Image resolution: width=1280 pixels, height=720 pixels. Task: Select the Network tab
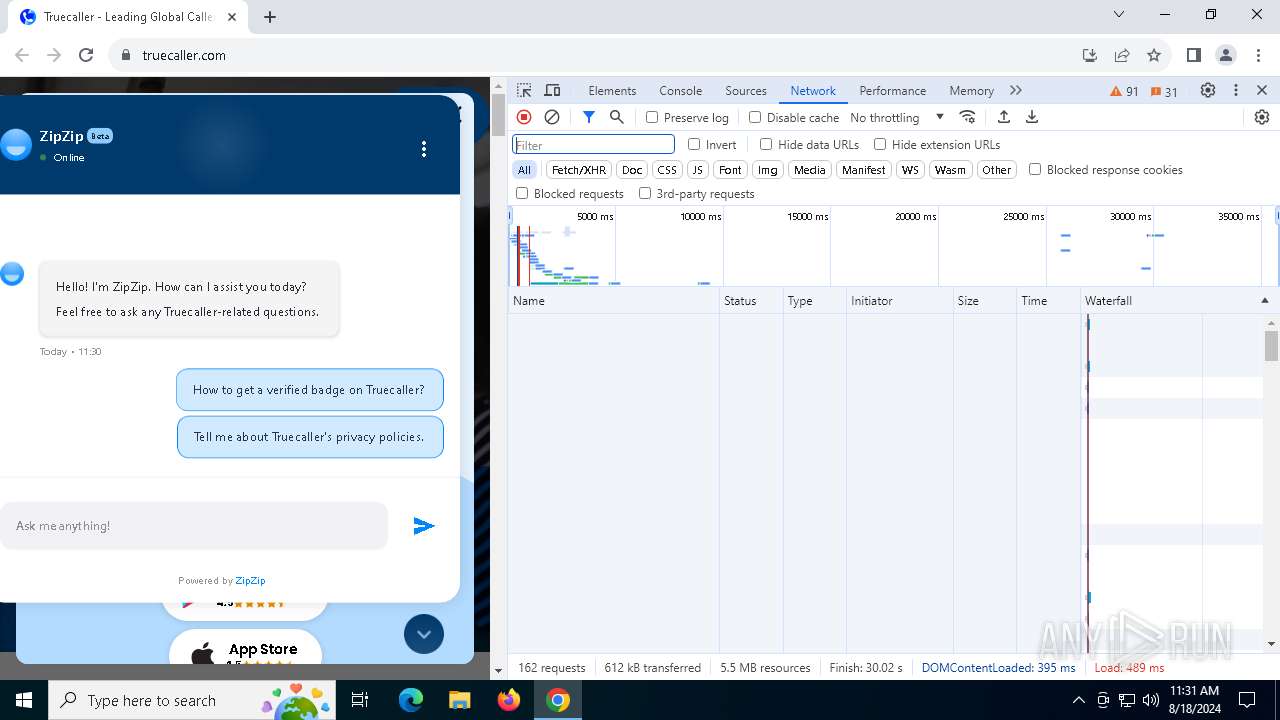tap(813, 90)
